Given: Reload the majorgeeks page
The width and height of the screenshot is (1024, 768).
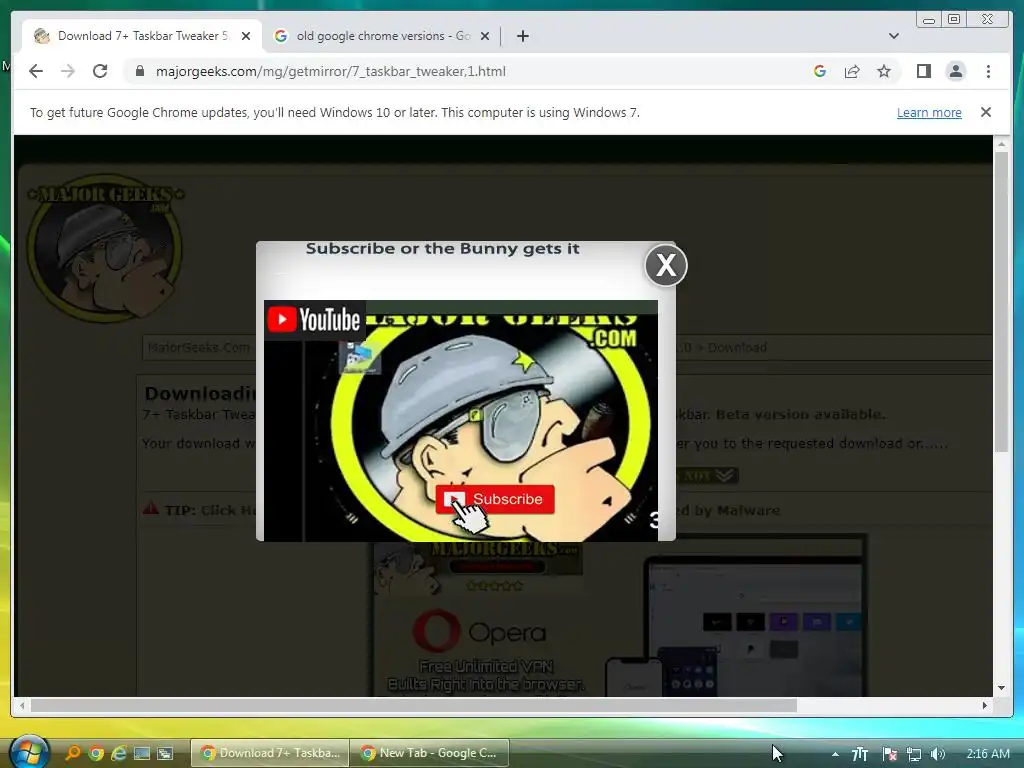Looking at the screenshot, I should coord(100,71).
